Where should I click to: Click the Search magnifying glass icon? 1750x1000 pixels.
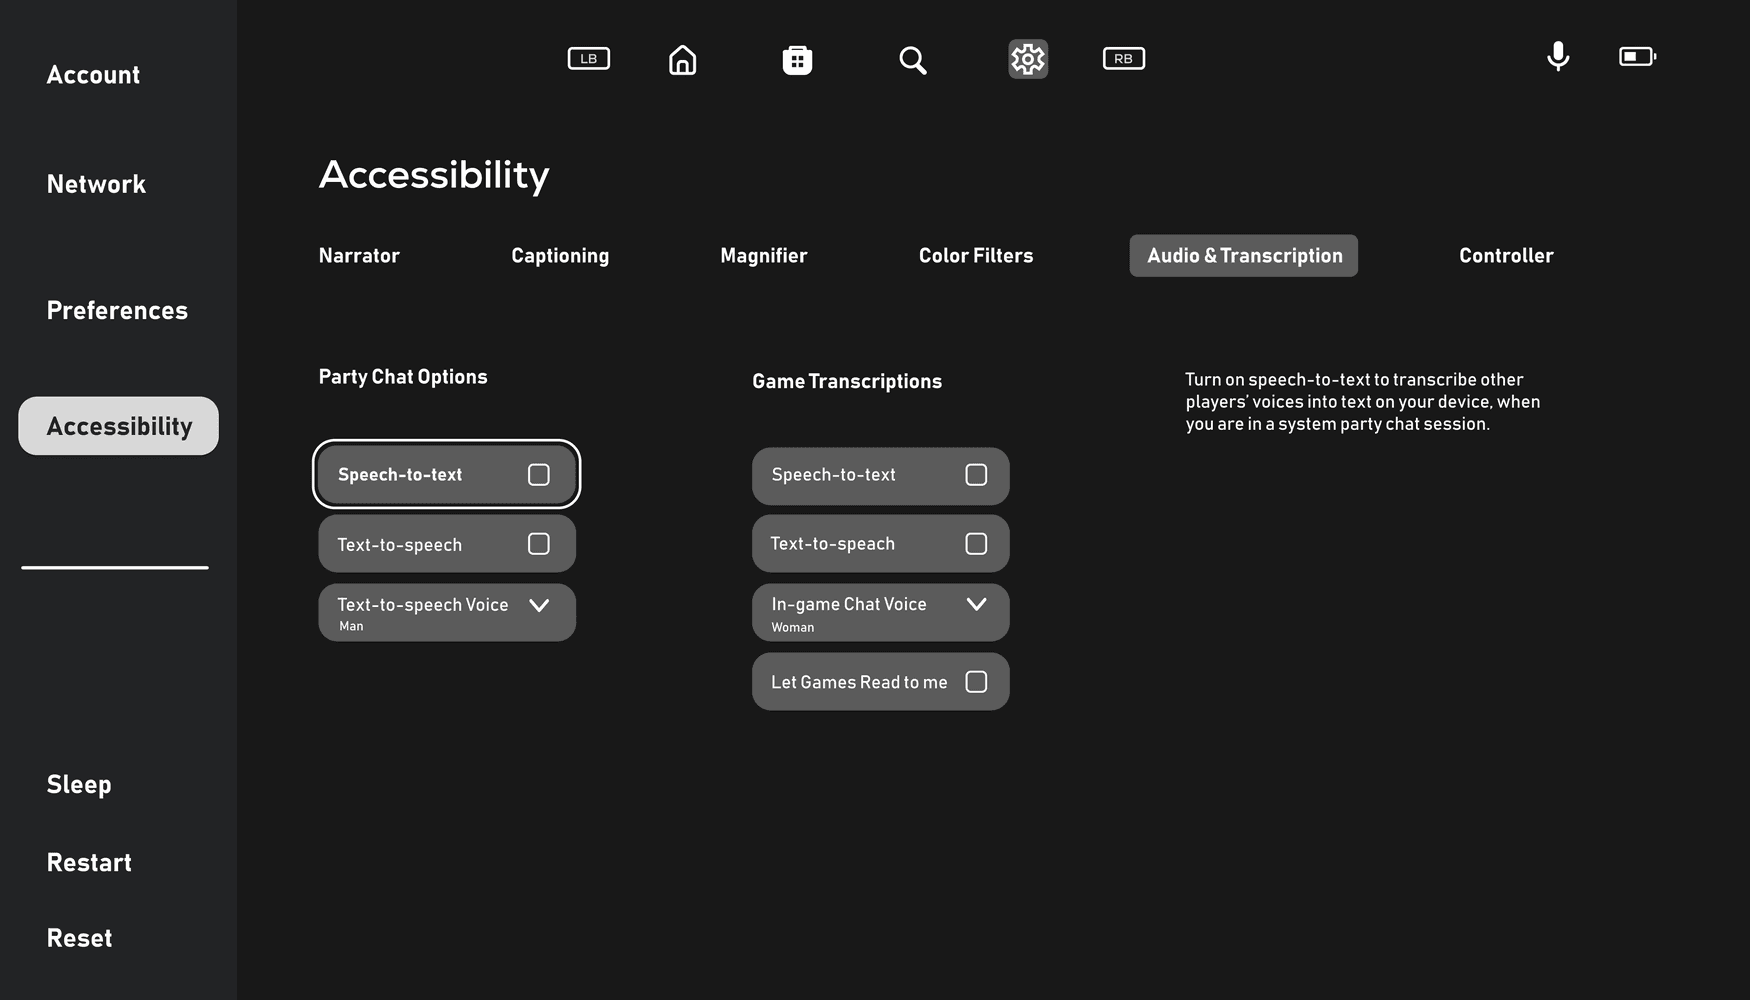click(x=912, y=60)
